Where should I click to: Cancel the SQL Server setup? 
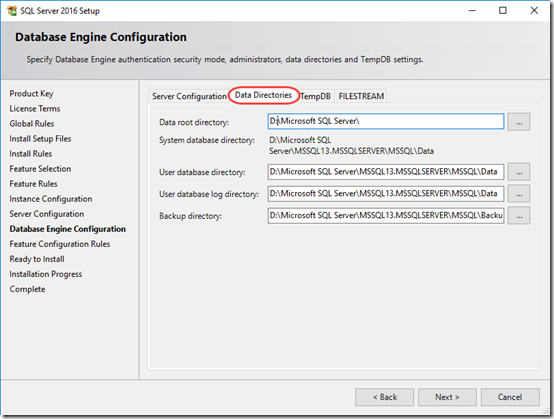click(x=510, y=397)
